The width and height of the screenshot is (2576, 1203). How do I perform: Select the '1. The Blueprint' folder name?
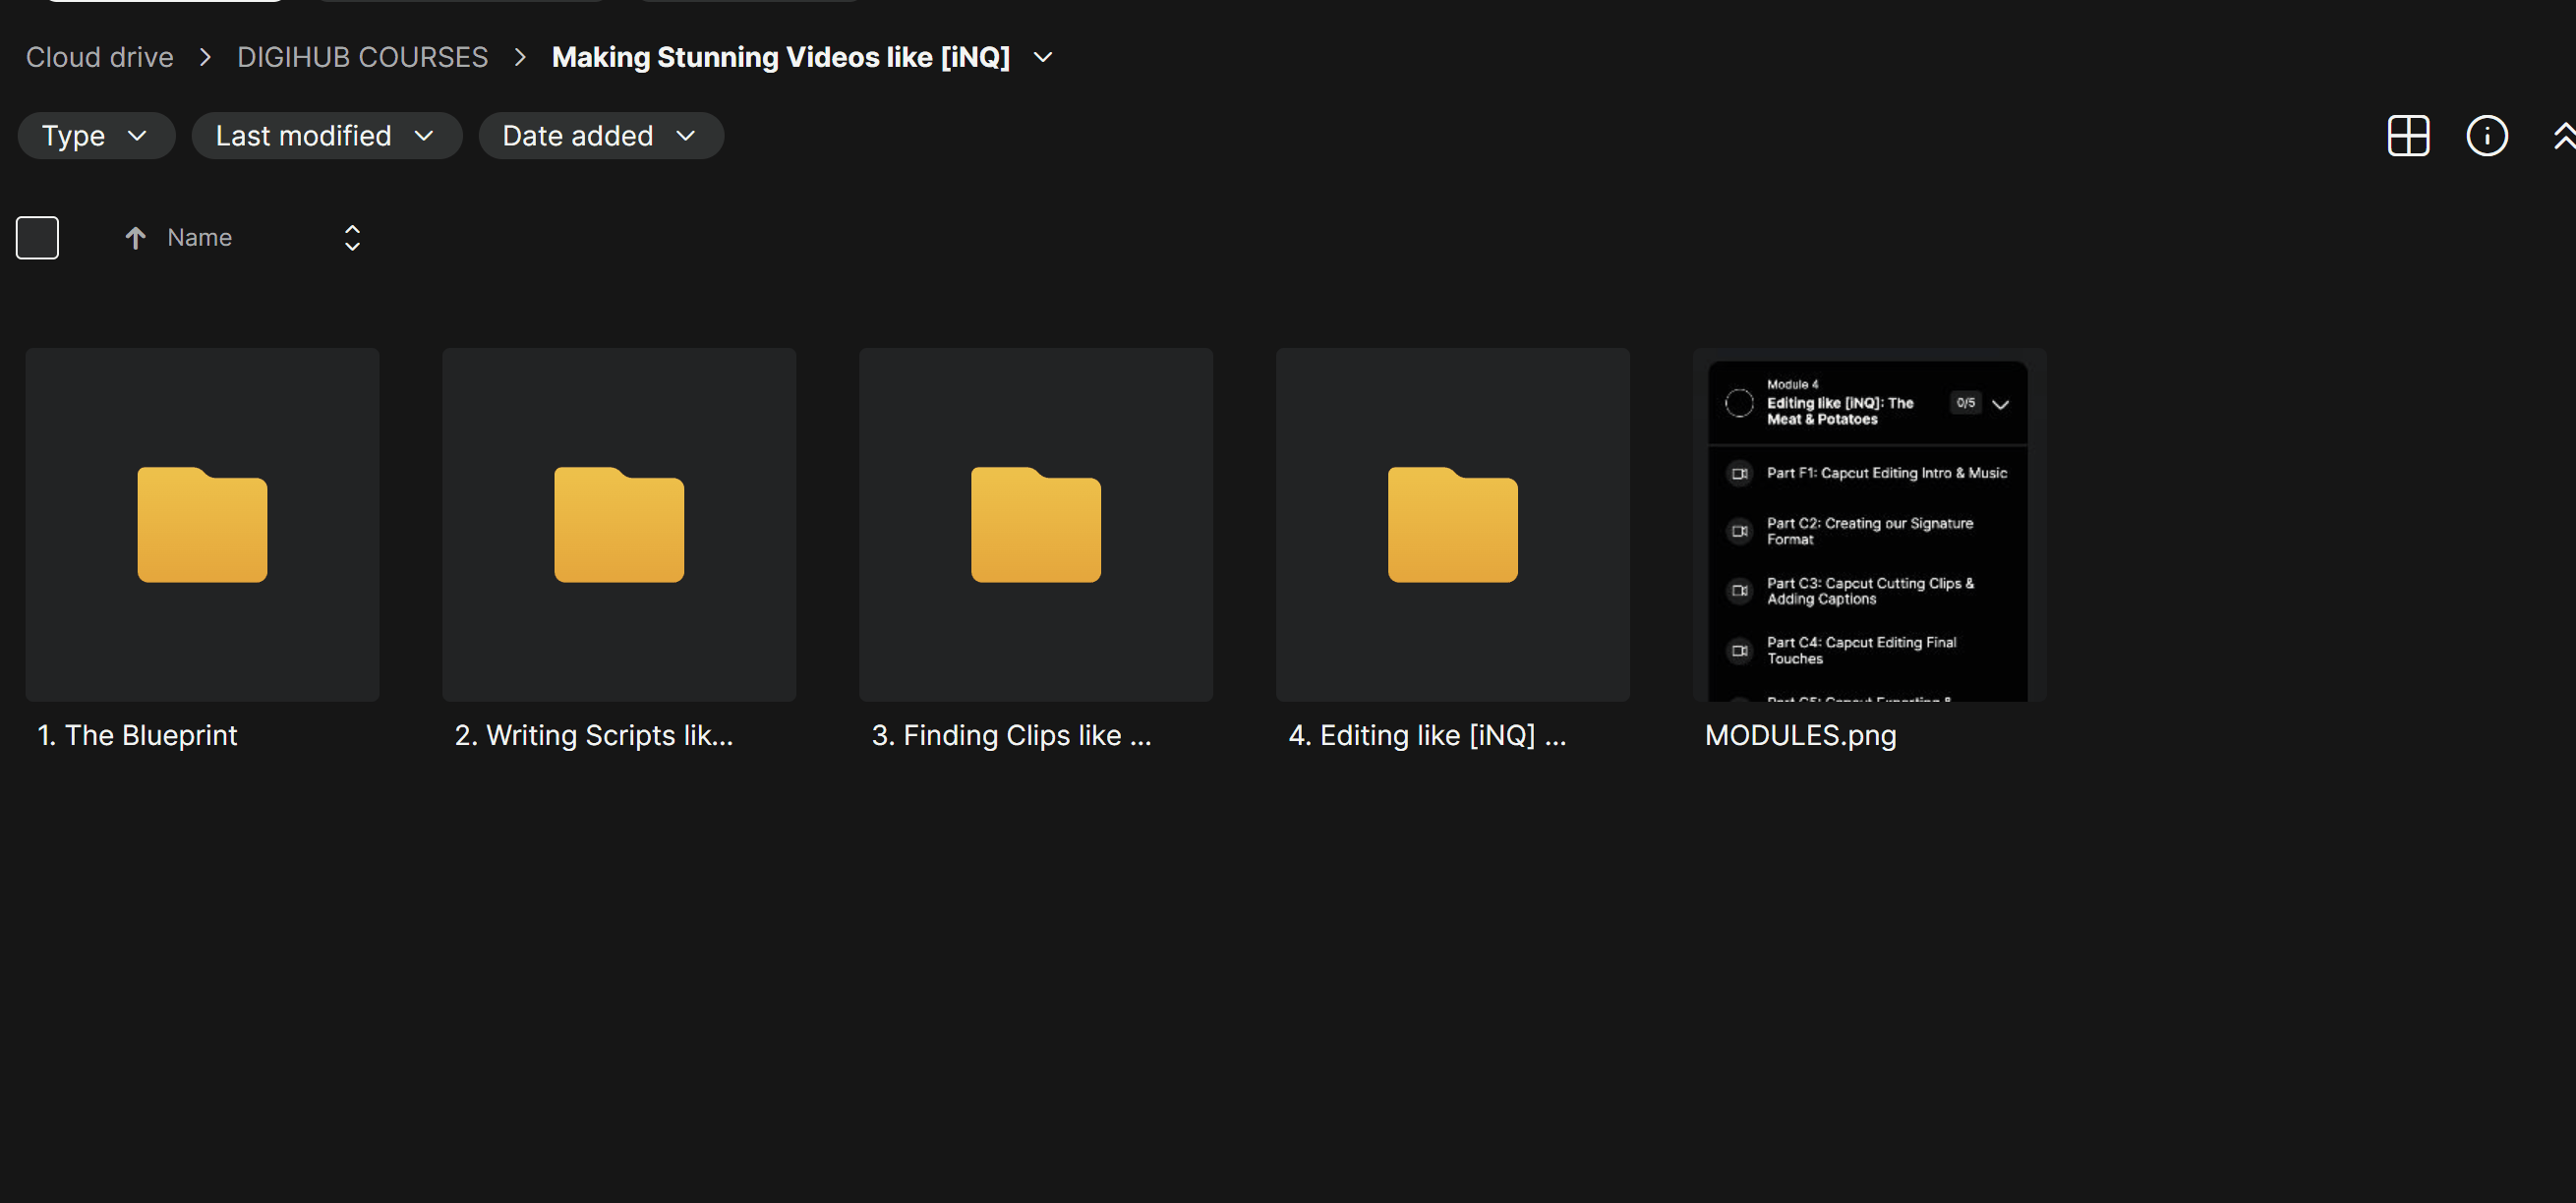pyautogui.click(x=137, y=736)
